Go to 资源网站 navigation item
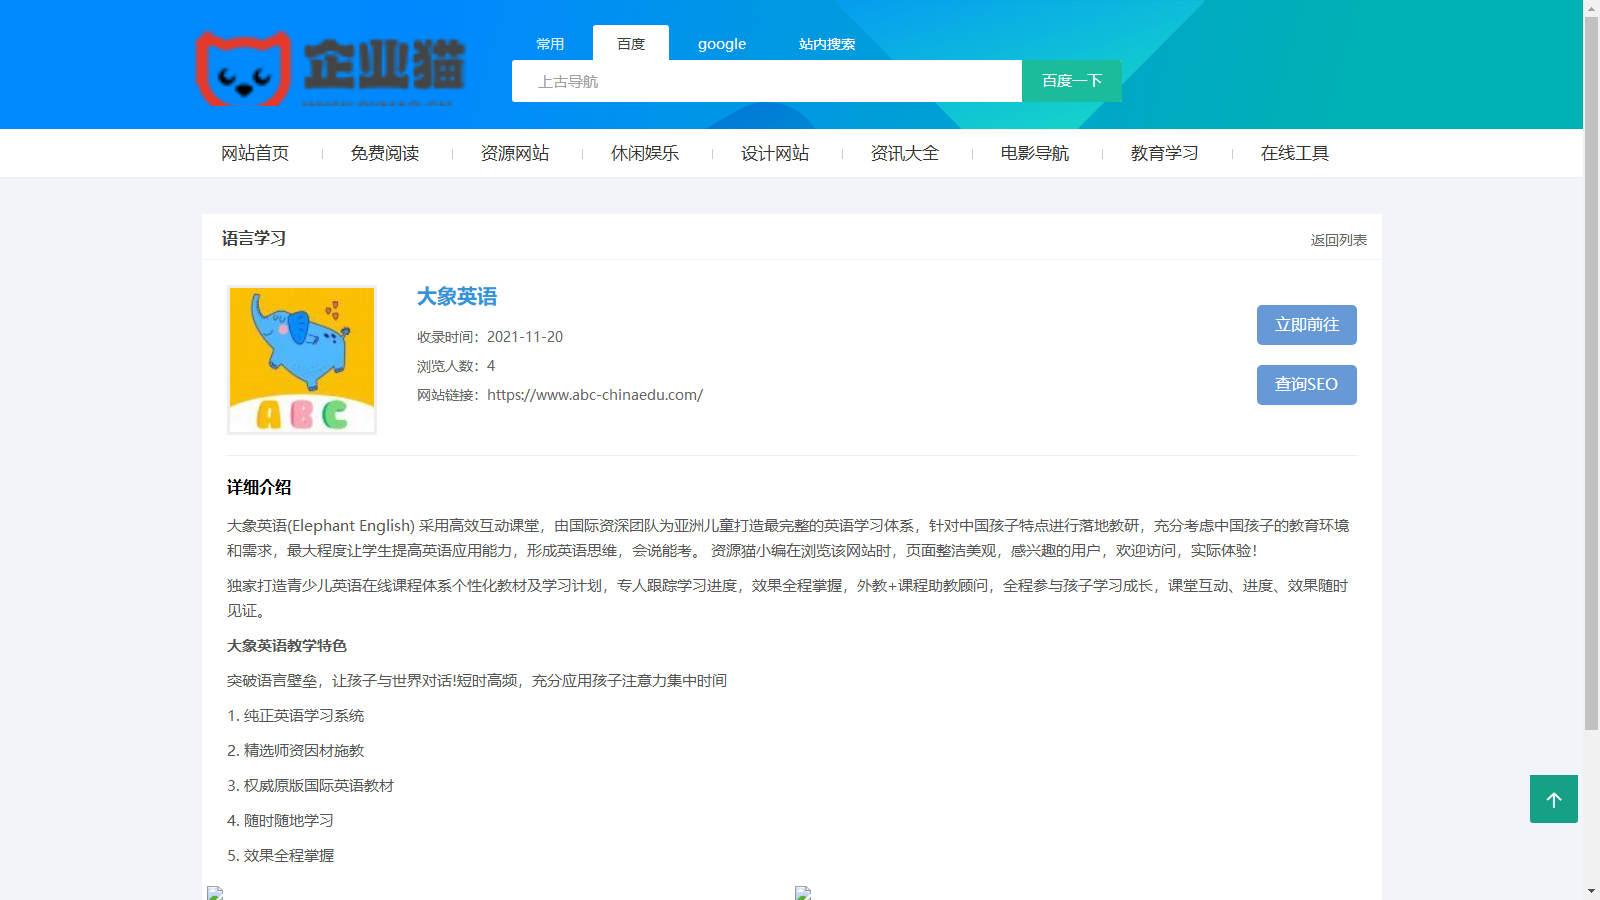Screen dimensions: 1600x900 coord(515,153)
